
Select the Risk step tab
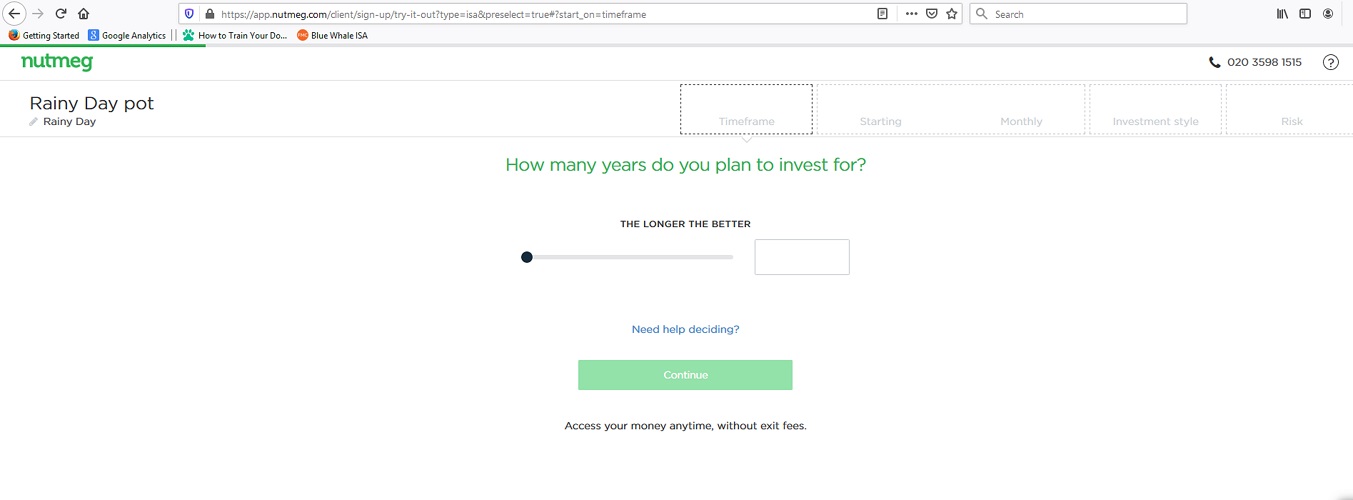(1291, 110)
